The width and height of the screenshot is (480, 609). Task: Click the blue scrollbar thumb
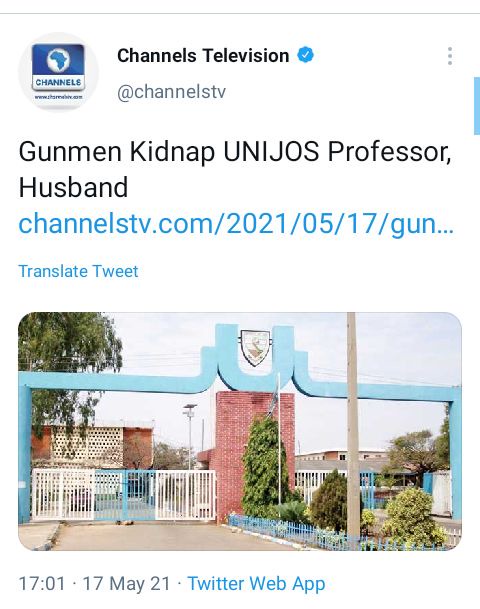(x=477, y=106)
